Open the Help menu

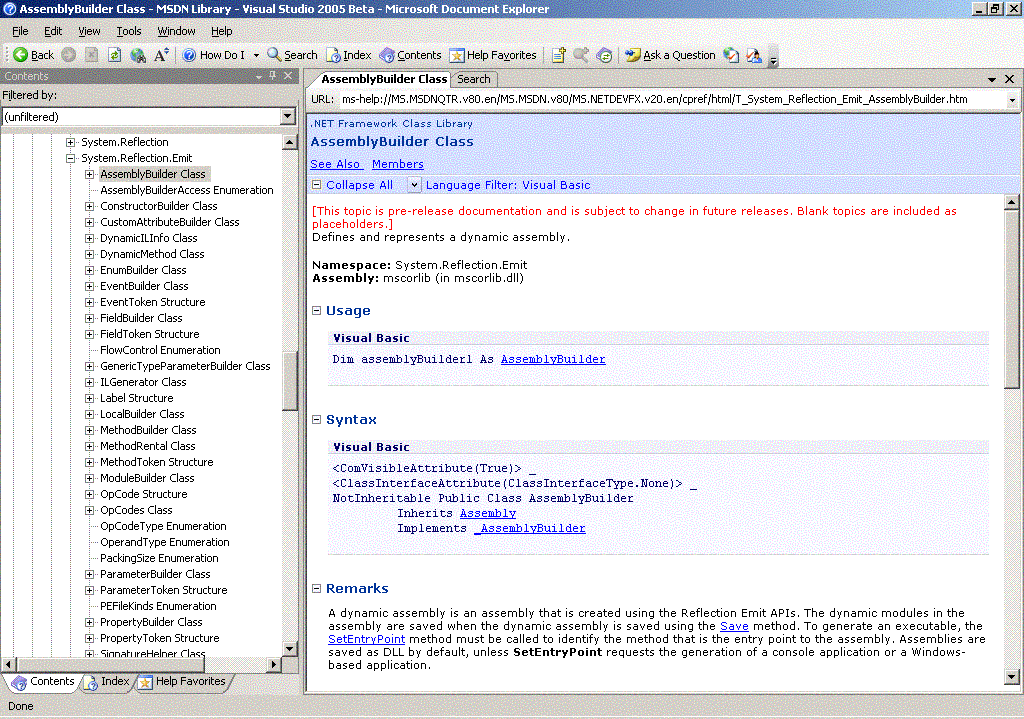coord(221,31)
